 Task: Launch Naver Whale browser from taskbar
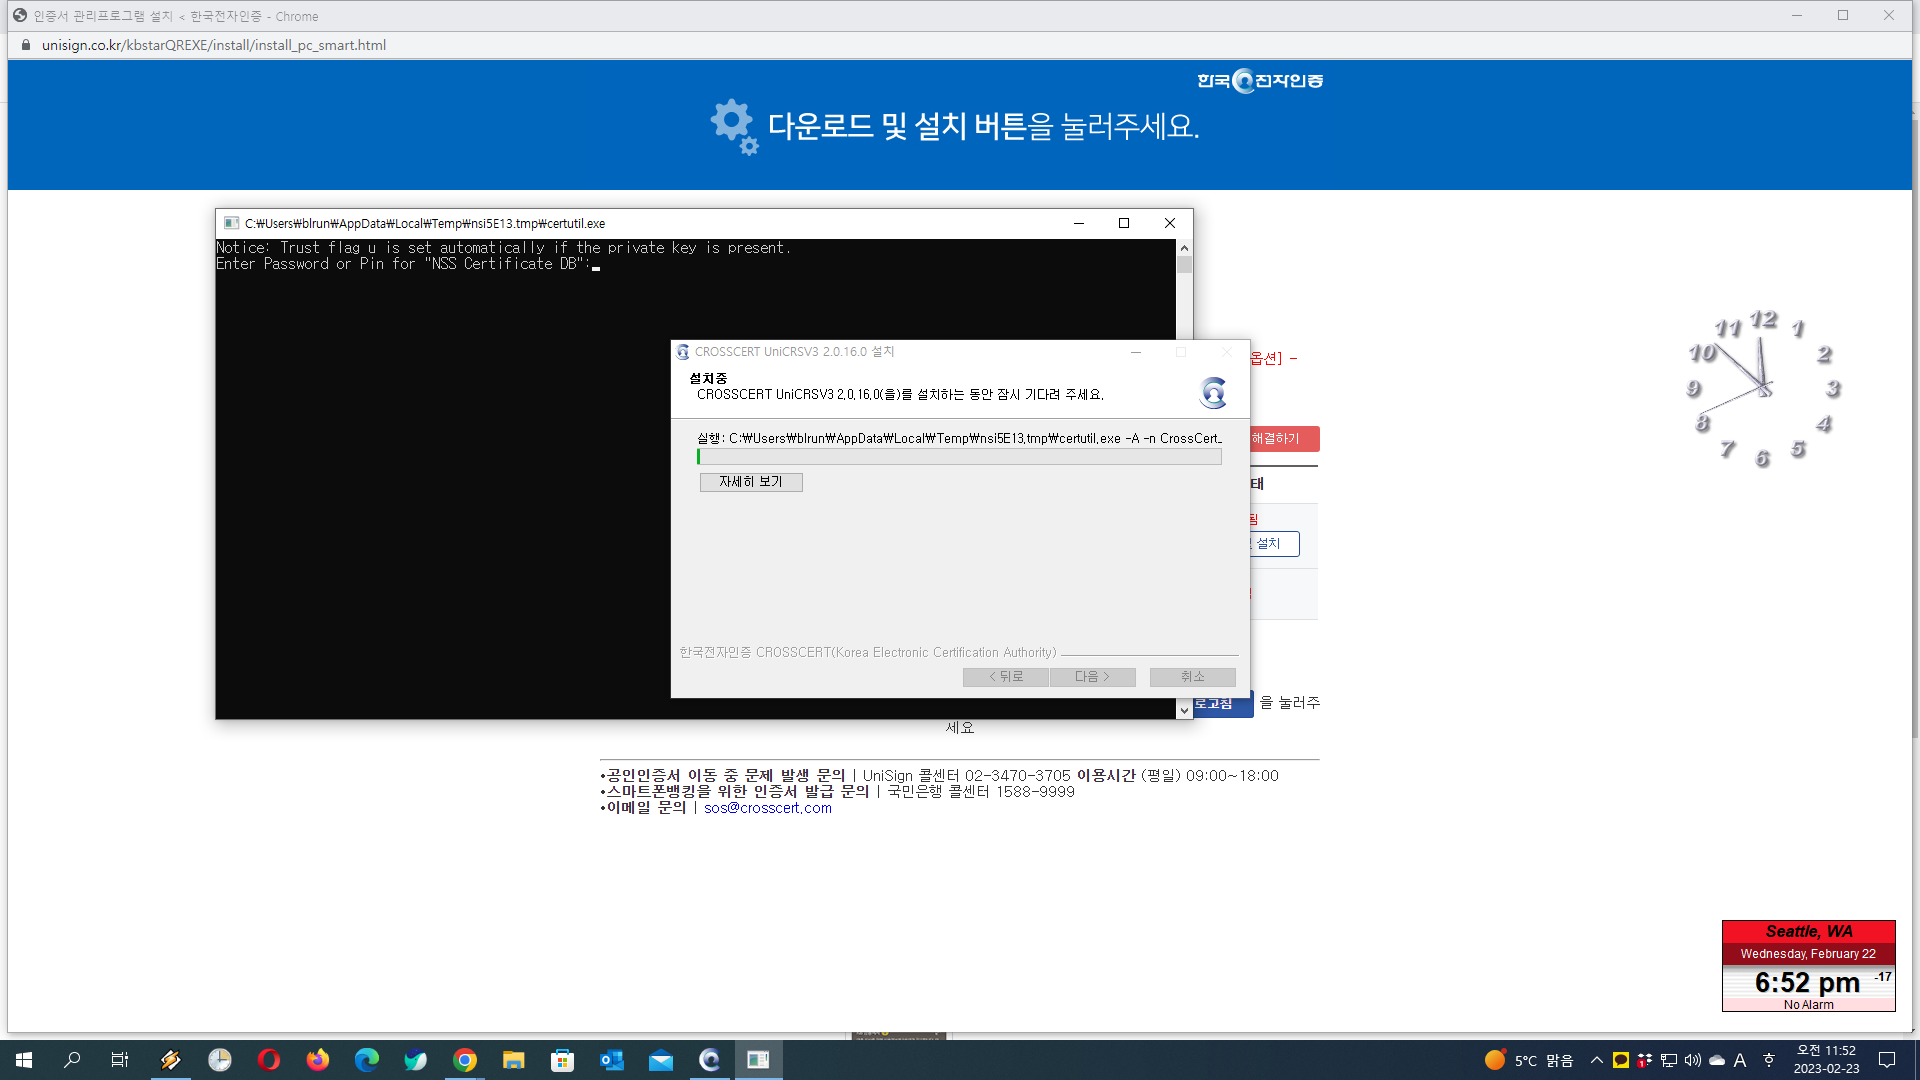click(x=415, y=1060)
